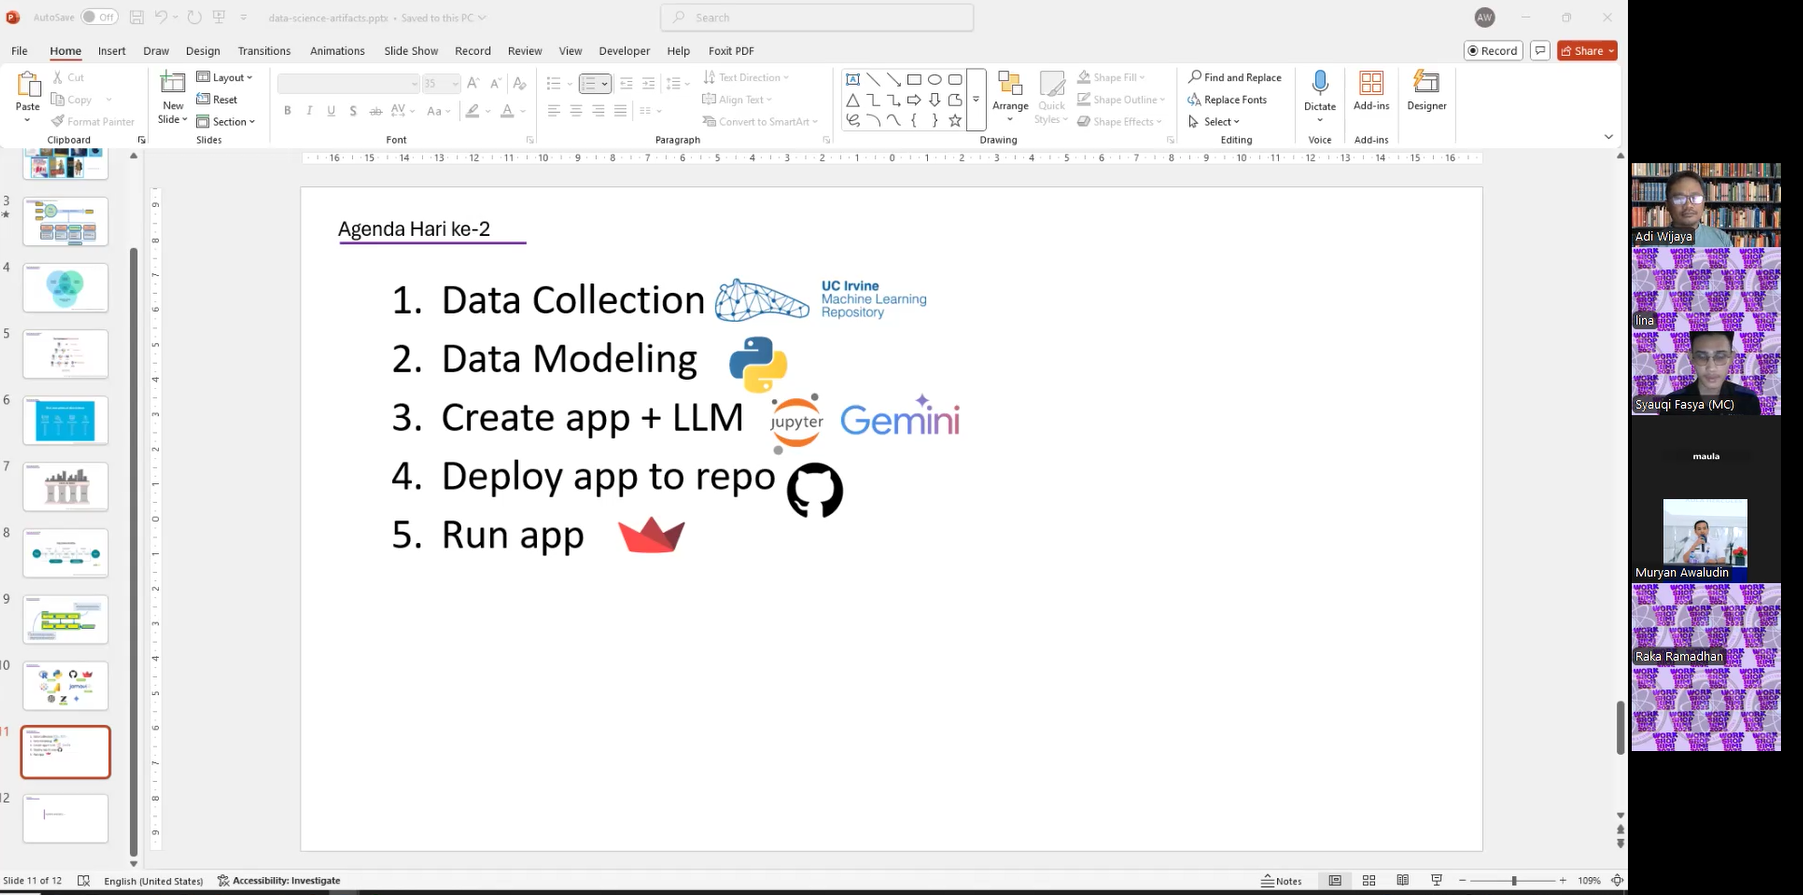Click the Find and Replace icon
Image resolution: width=1803 pixels, height=895 pixels.
point(1195,77)
